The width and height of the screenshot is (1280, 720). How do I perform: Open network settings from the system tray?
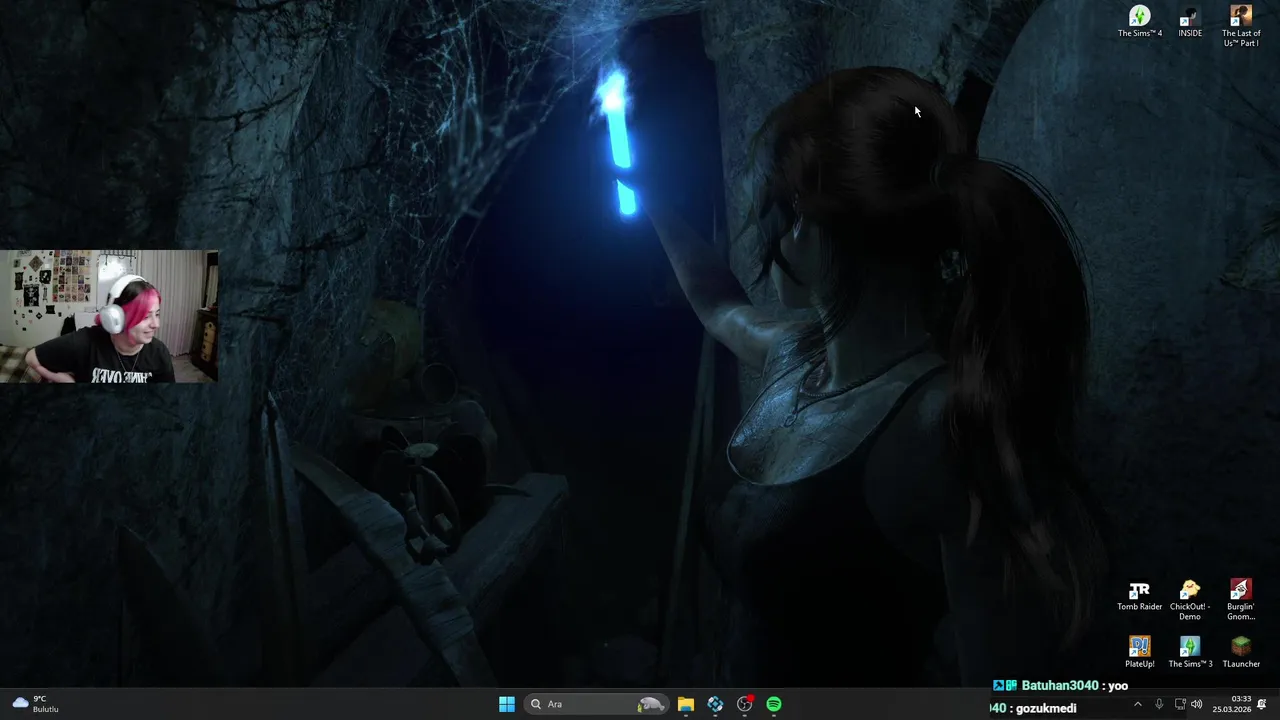tap(1180, 704)
